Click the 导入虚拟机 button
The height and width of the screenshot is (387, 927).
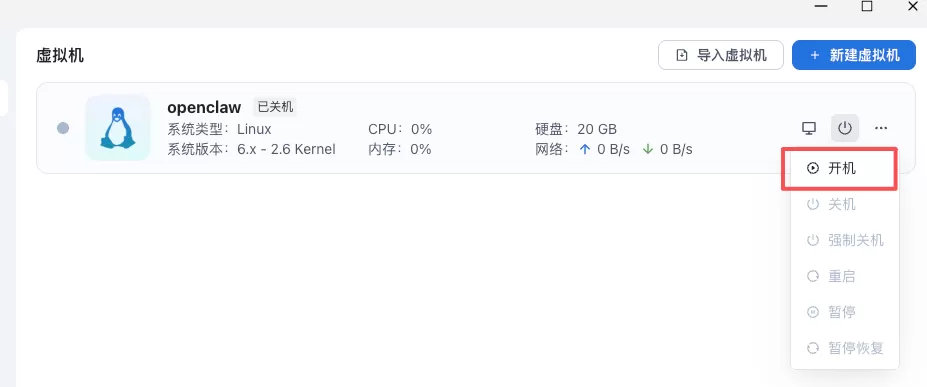(x=721, y=55)
